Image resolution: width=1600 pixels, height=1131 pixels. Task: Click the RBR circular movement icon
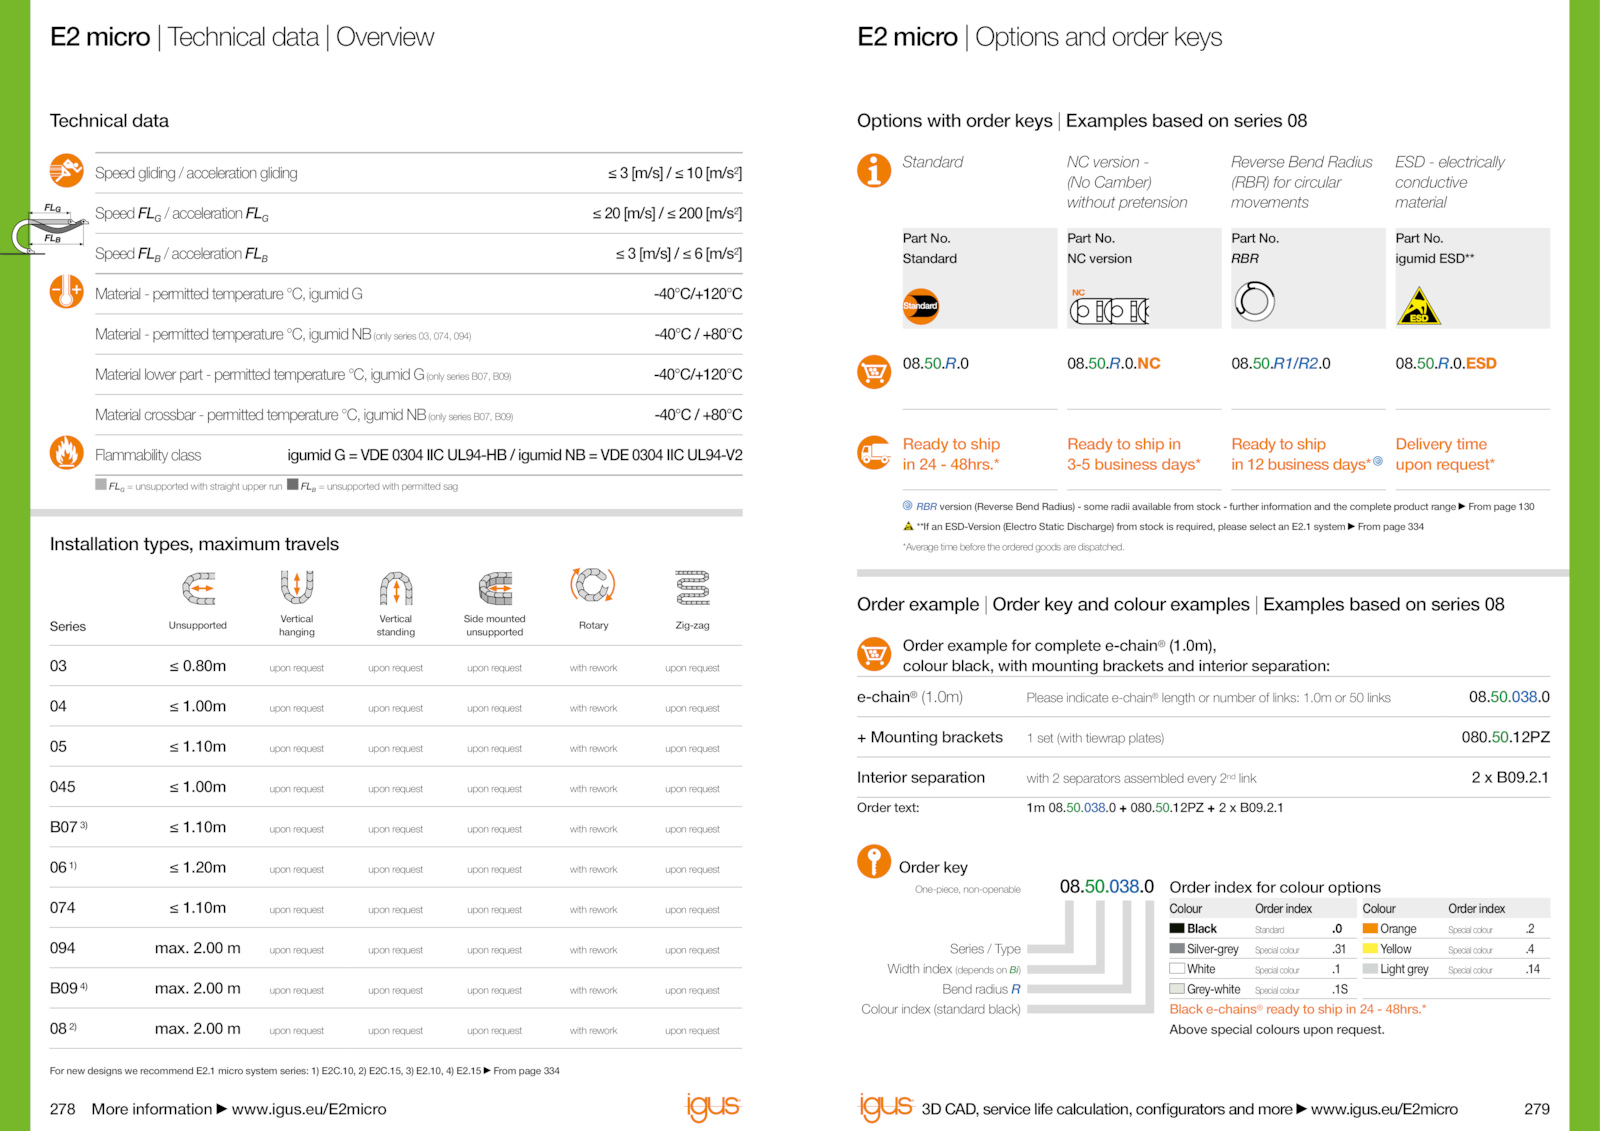tap(1254, 301)
